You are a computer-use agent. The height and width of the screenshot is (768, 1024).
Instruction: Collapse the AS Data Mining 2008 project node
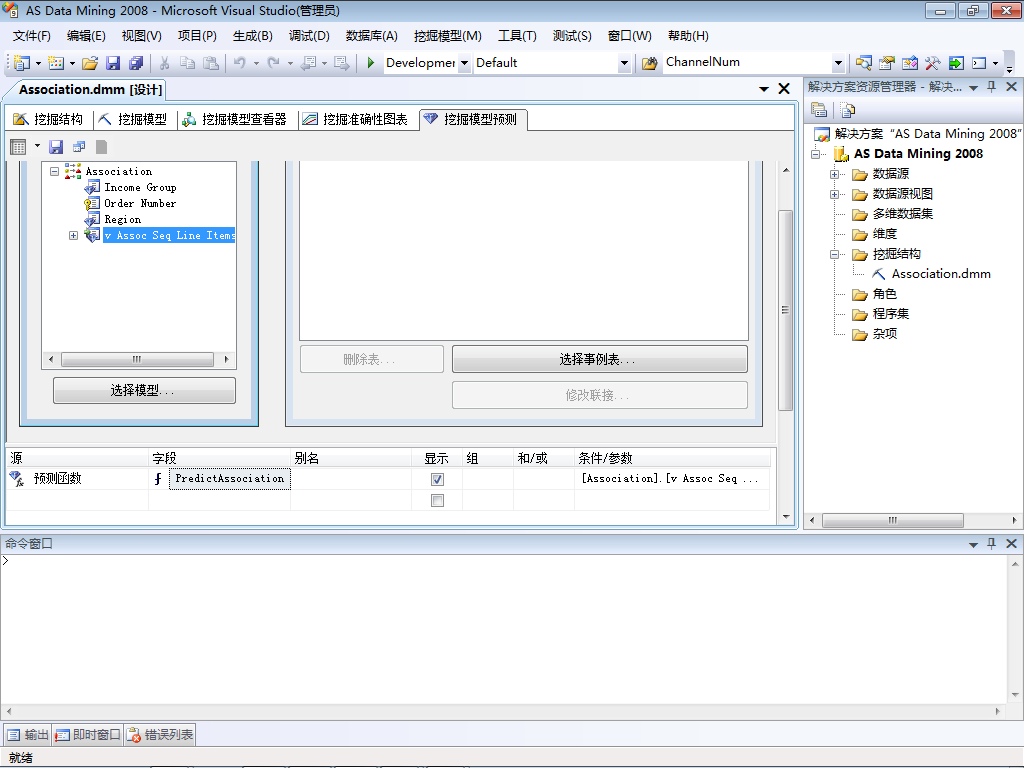coord(816,154)
